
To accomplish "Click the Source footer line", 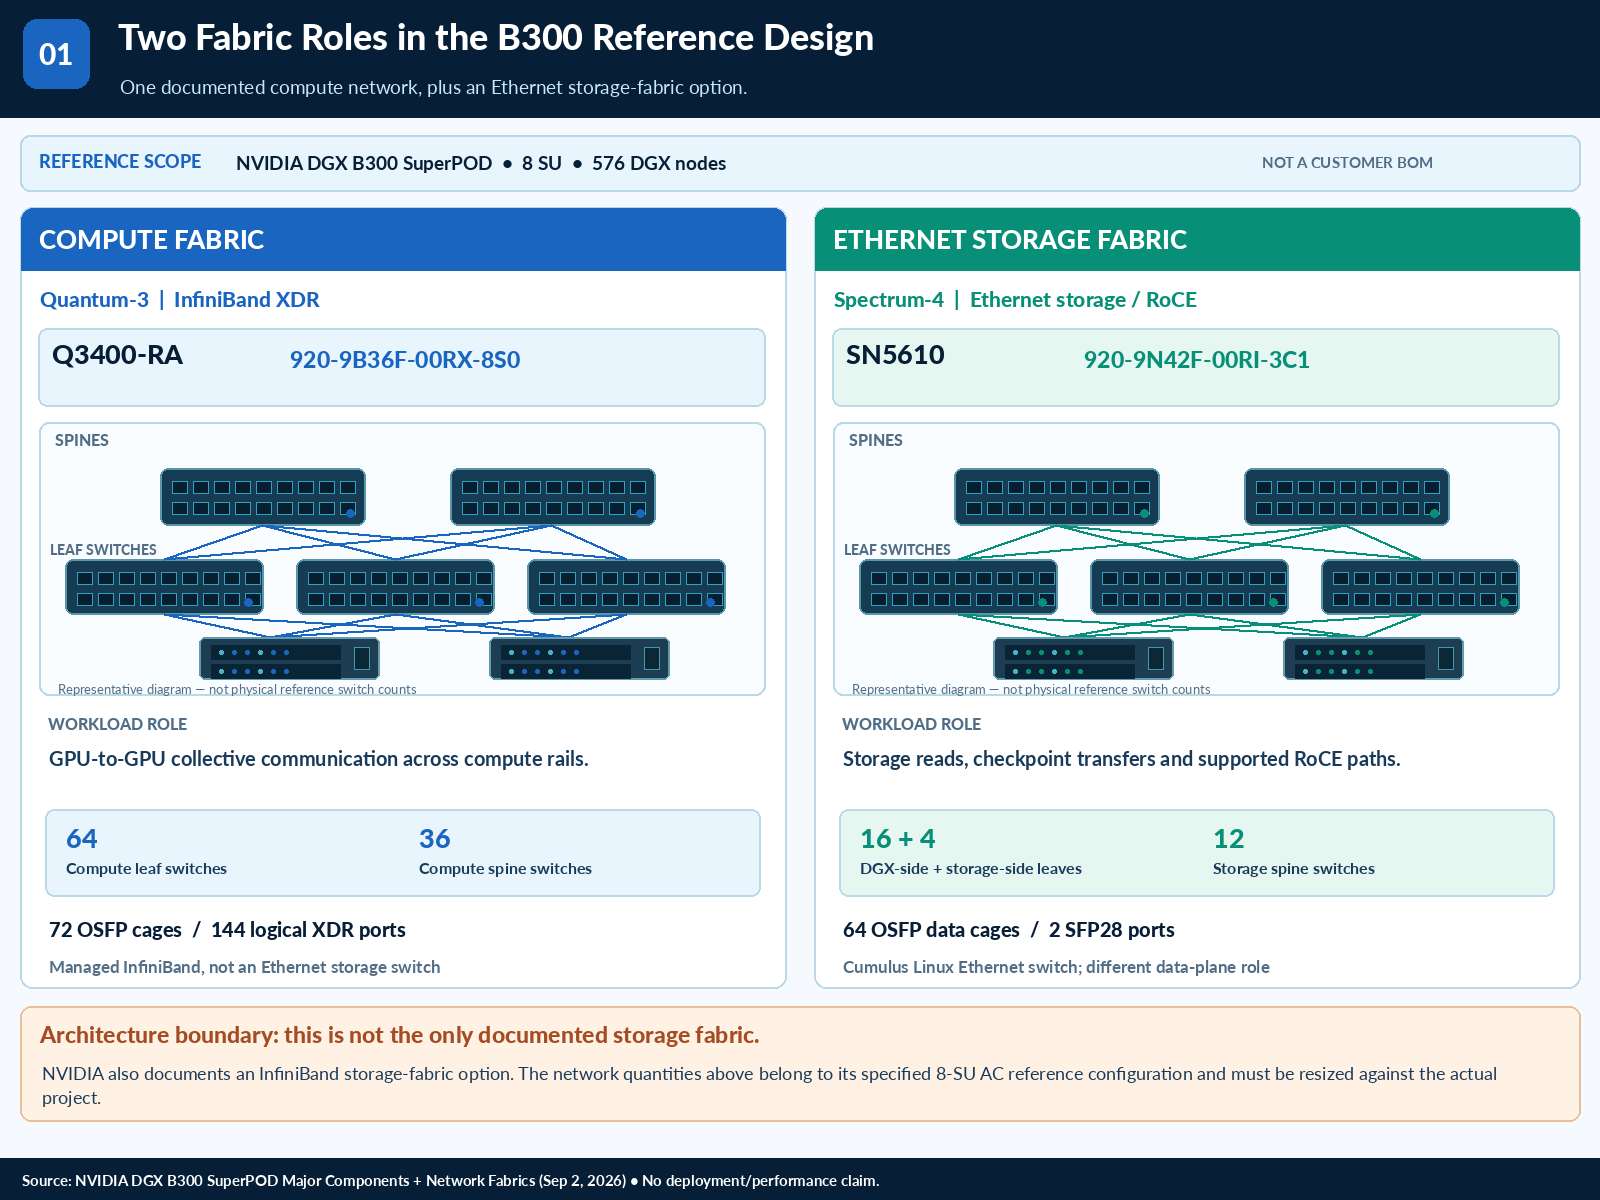I will [450, 1181].
